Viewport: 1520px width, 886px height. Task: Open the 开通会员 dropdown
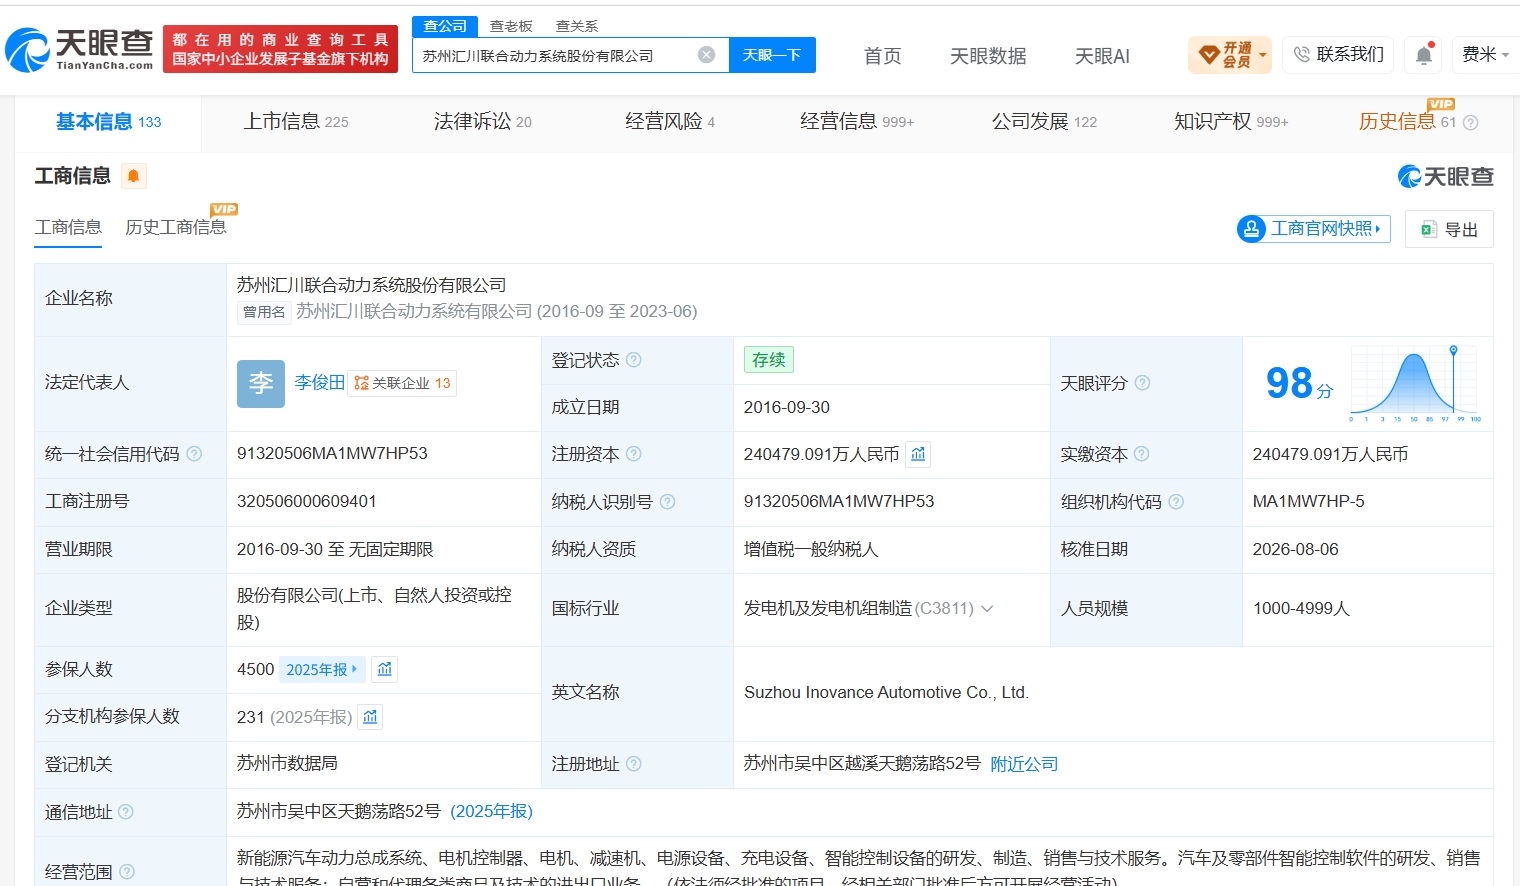(1230, 55)
